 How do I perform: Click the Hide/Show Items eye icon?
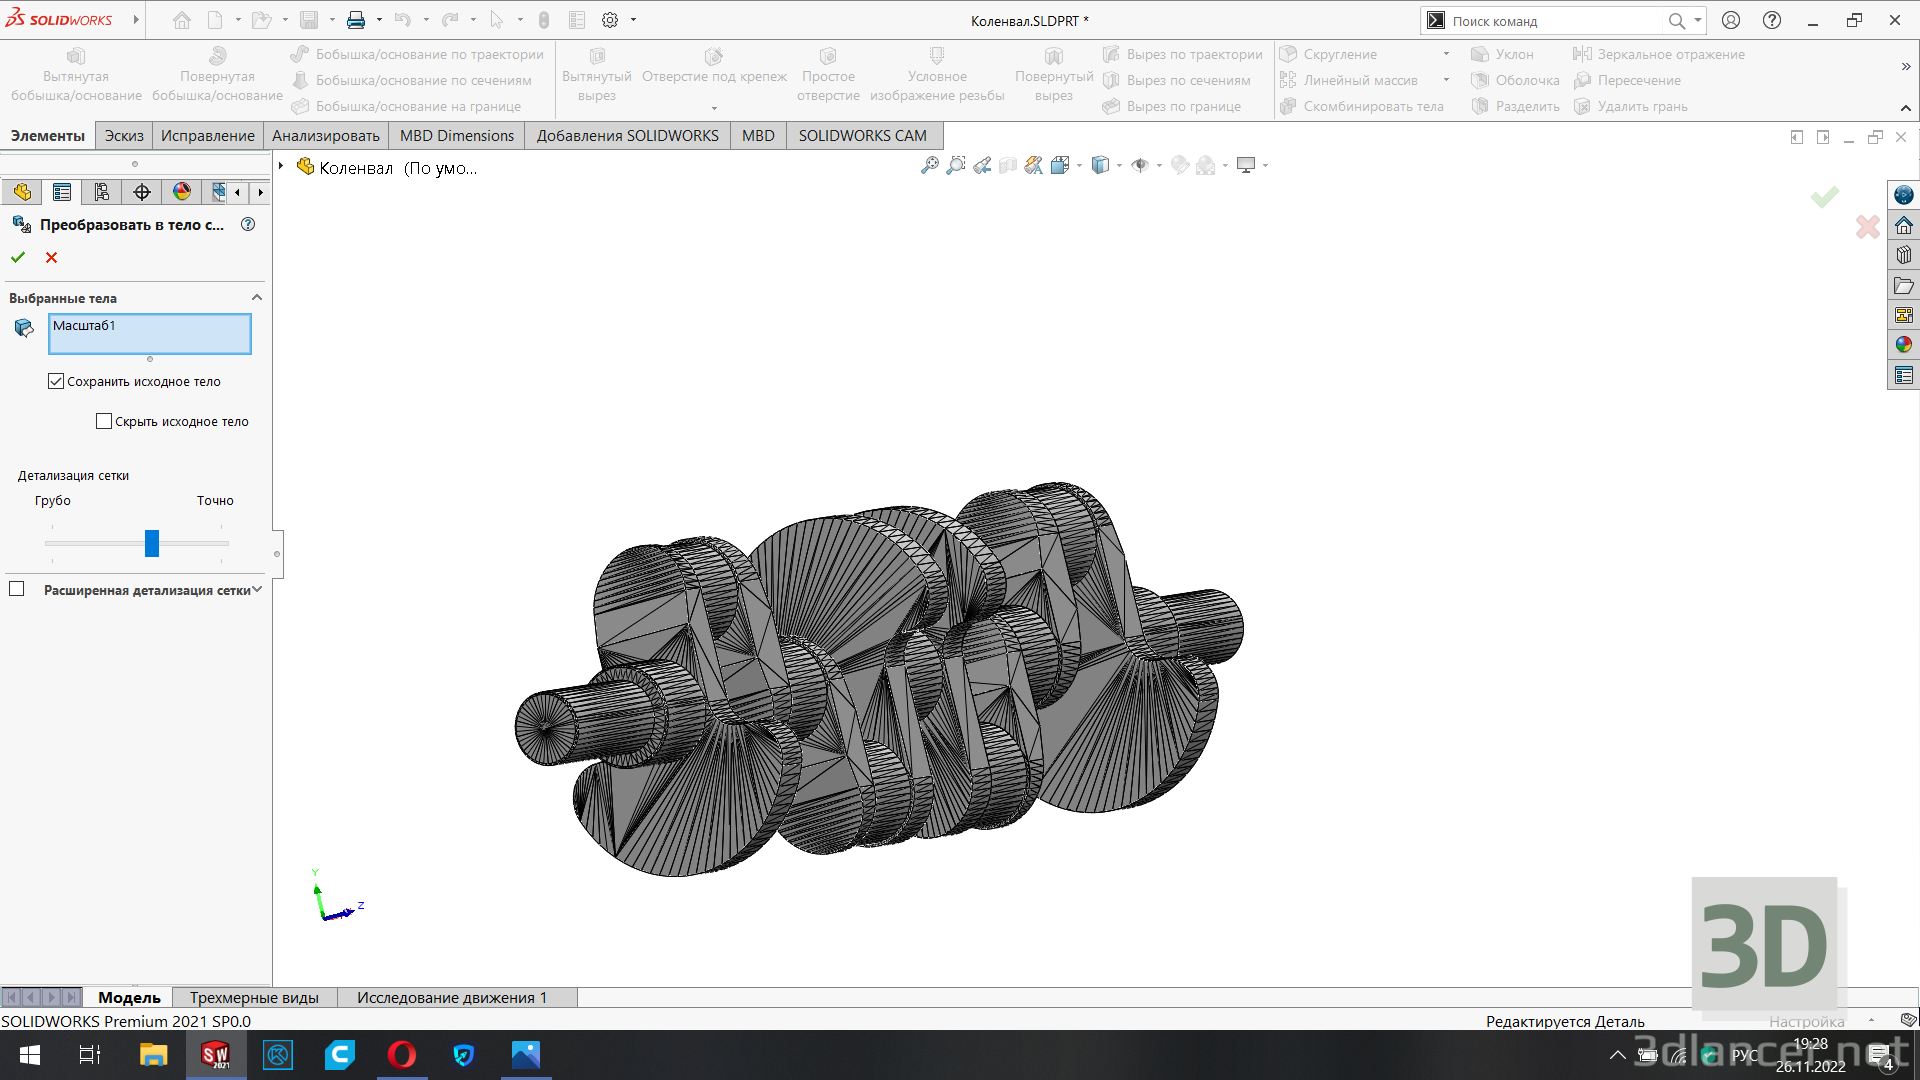1140,165
